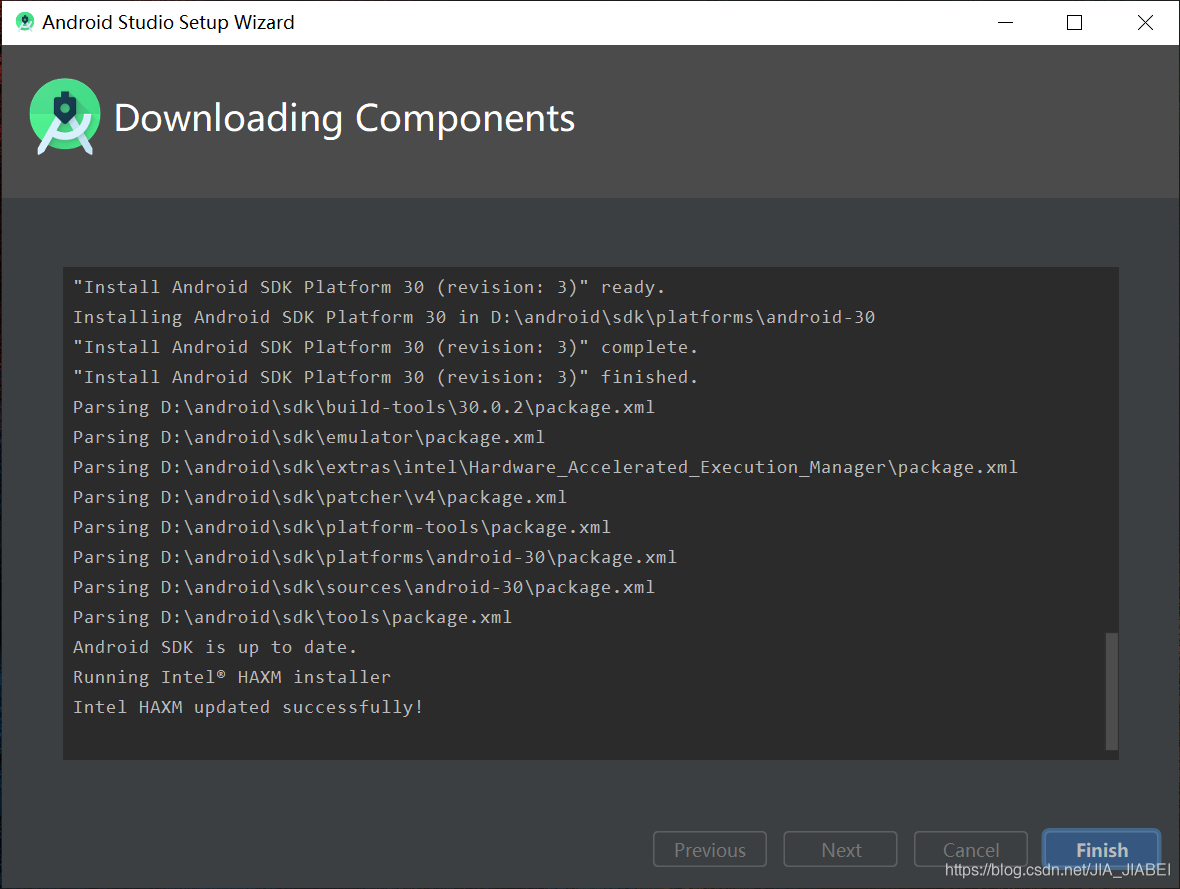Select the line parsing sdk\tools\package.xml
This screenshot has width=1180, height=889.
pyautogui.click(x=292, y=617)
